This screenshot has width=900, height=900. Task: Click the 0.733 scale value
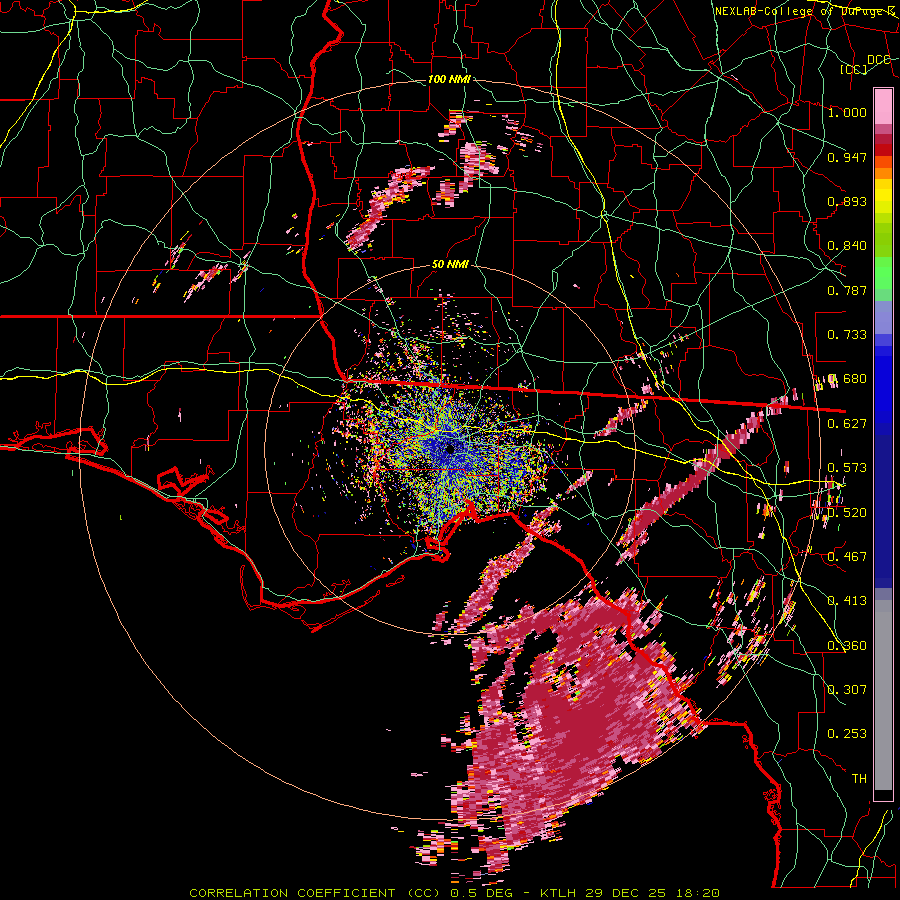tap(847, 335)
